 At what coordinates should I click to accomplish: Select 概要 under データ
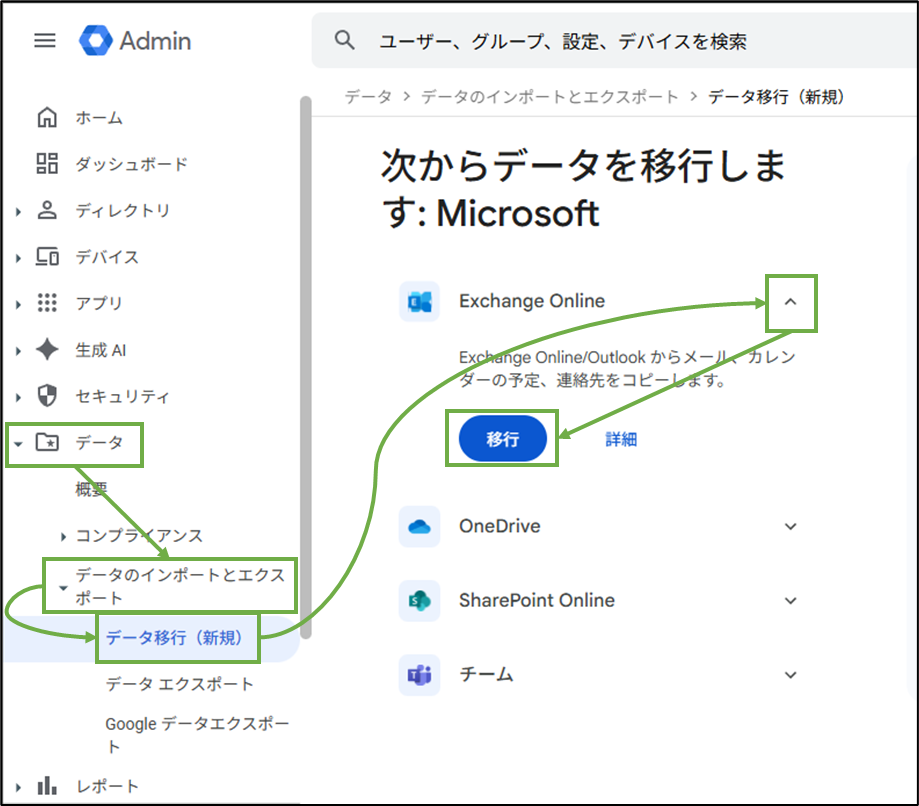pyautogui.click(x=91, y=489)
